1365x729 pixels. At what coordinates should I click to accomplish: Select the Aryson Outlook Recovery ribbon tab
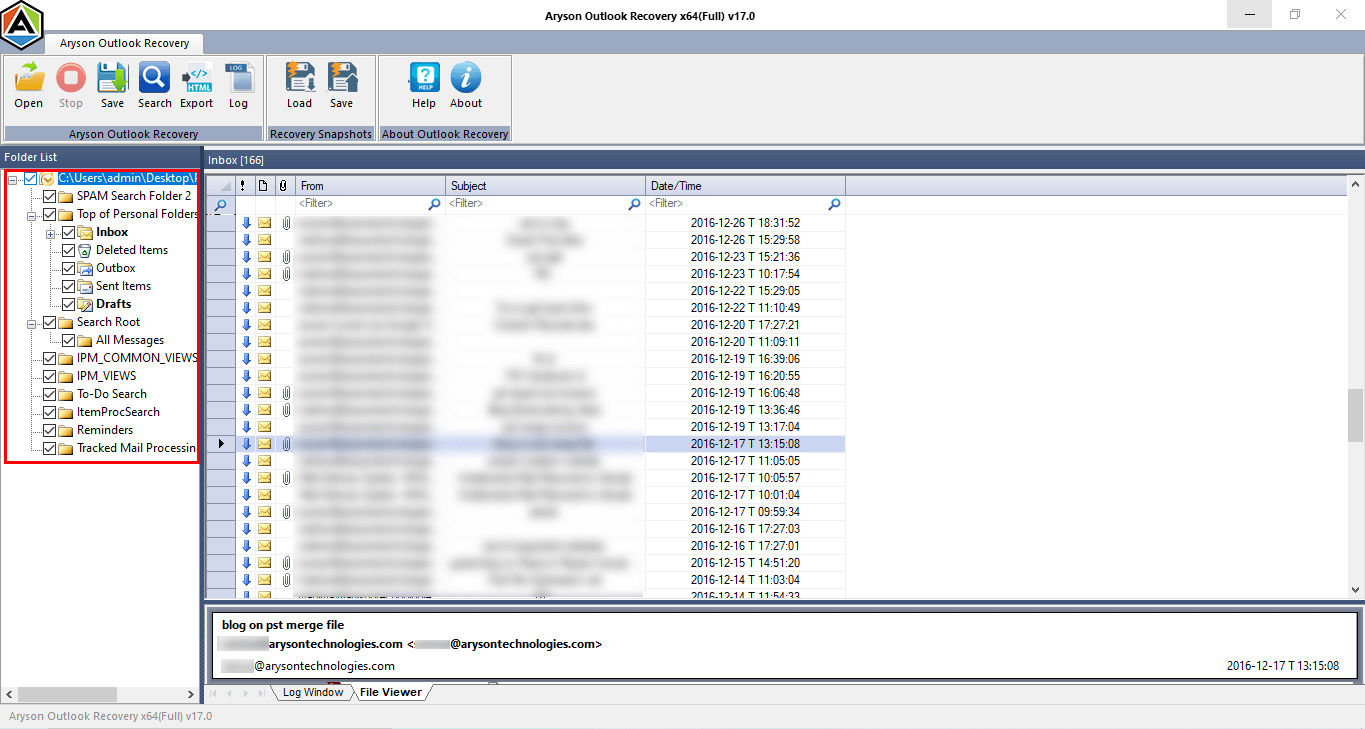pyautogui.click(x=124, y=44)
